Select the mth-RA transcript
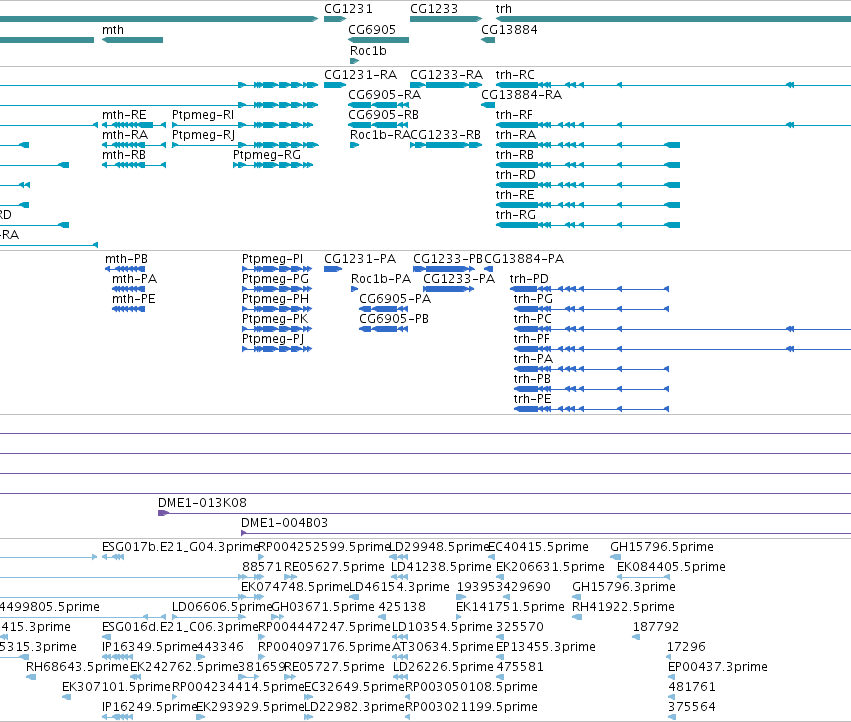851x722 pixels. [125, 135]
